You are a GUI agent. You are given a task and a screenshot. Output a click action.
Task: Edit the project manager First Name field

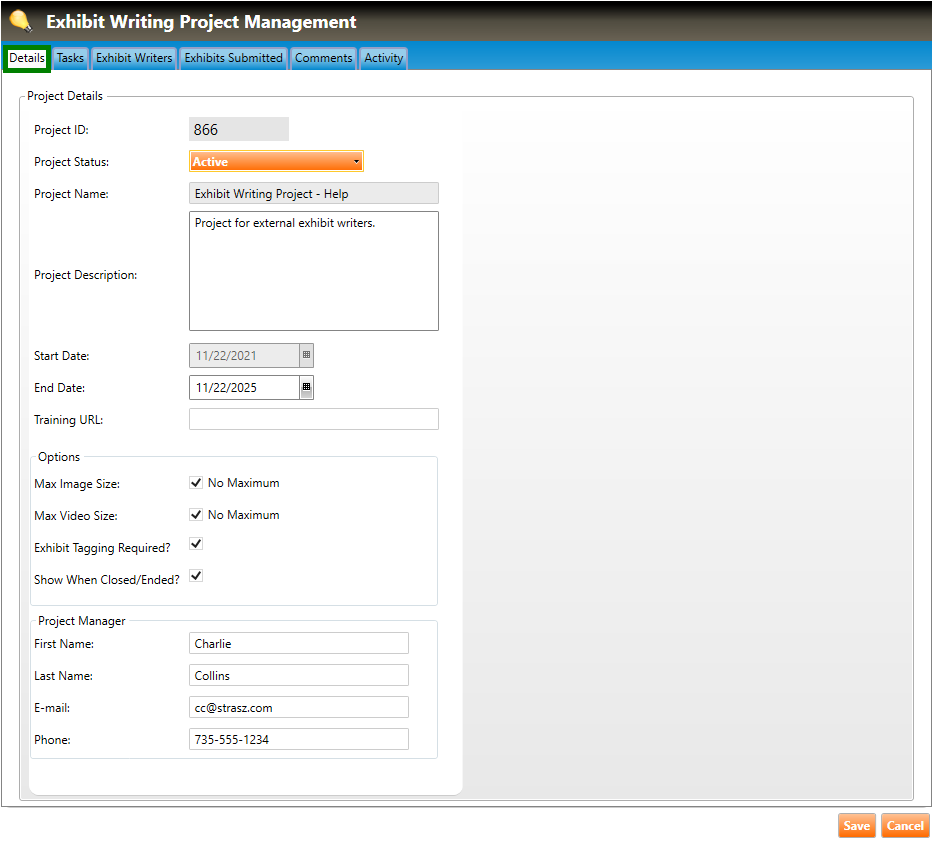[x=298, y=643]
